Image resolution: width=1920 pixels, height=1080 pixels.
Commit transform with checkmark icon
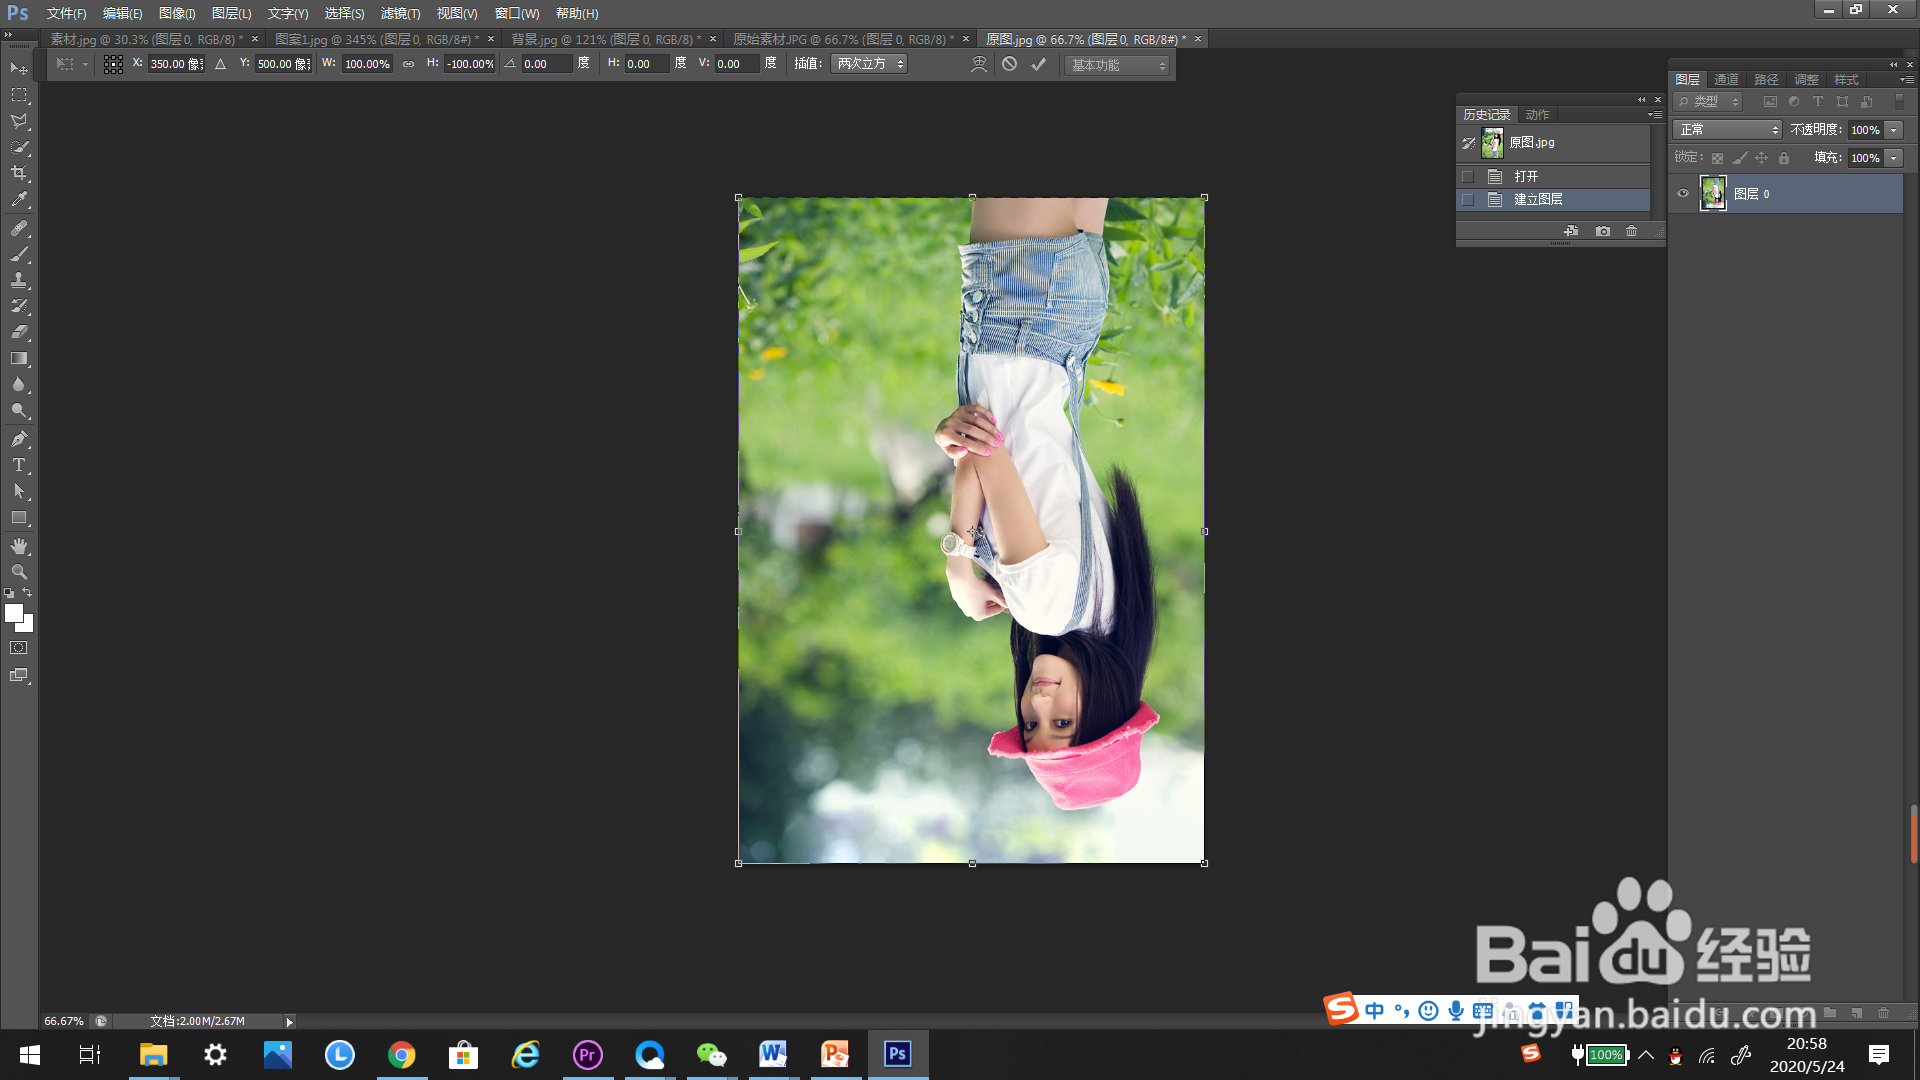click(x=1039, y=64)
